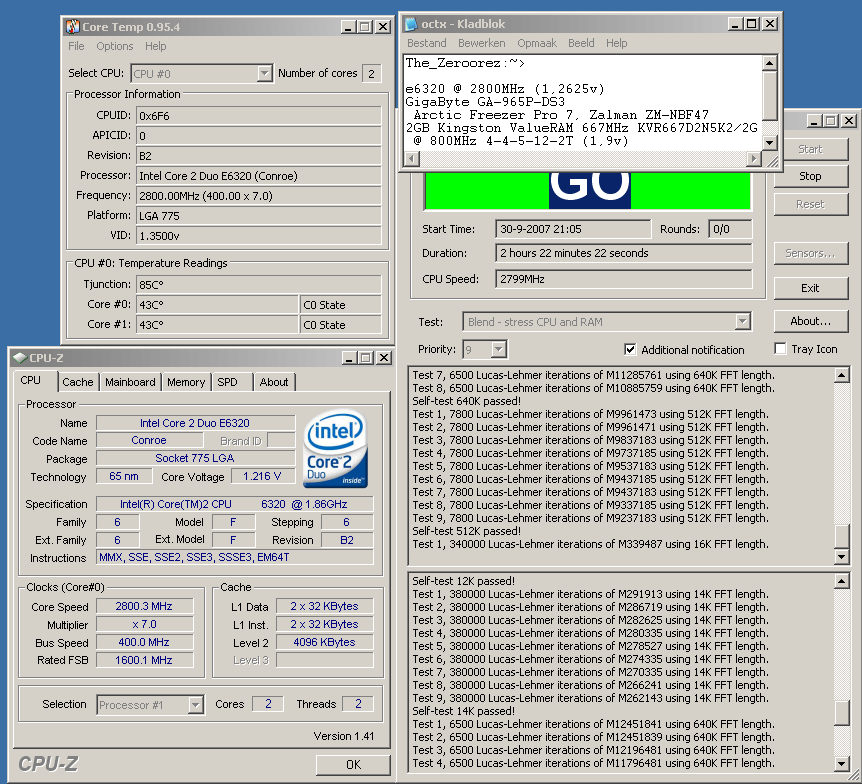Switch to the Mainboard tab
Image resolution: width=862 pixels, height=784 pixels.
130,382
